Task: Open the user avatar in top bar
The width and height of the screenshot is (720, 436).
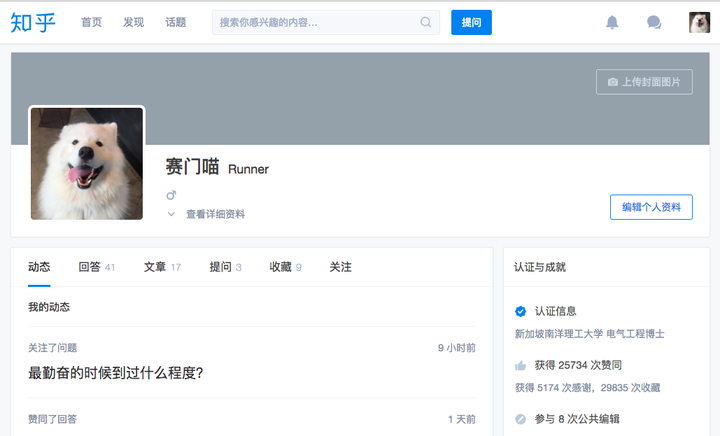Action: [699, 22]
